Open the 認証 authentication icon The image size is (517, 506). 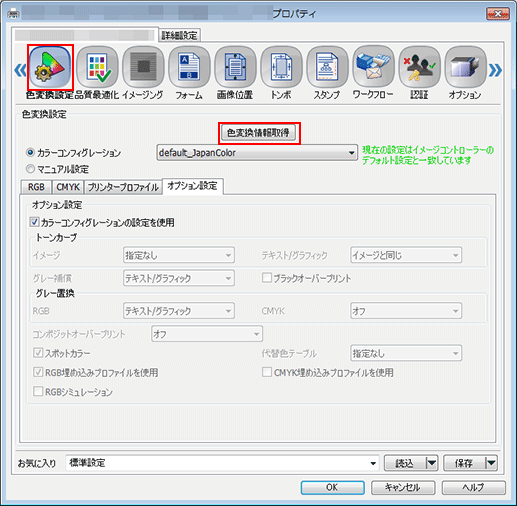click(x=419, y=67)
